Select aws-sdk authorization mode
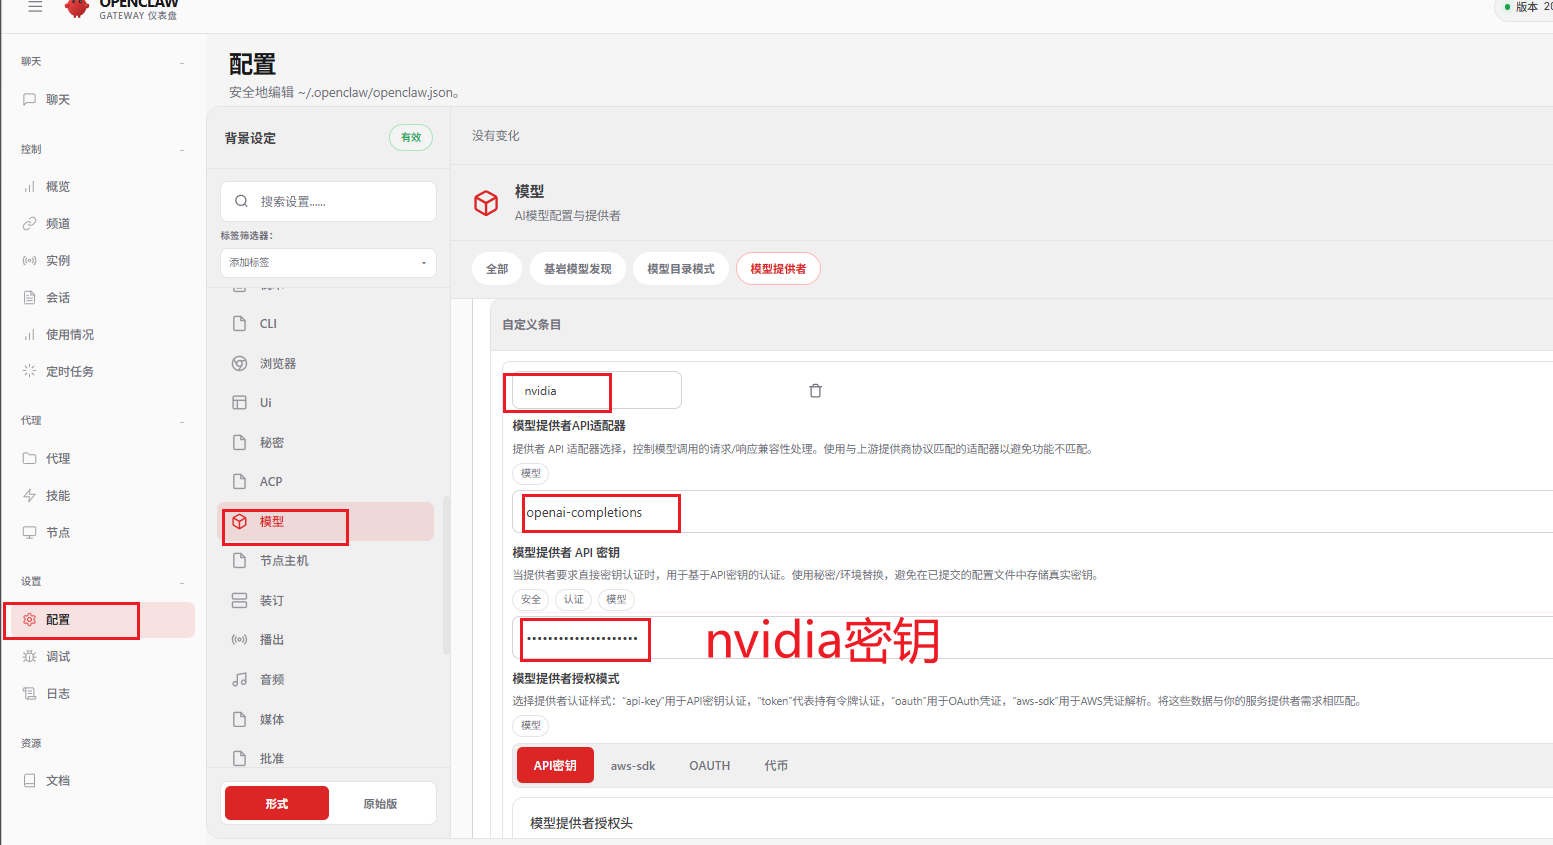1553x845 pixels. tap(633, 766)
